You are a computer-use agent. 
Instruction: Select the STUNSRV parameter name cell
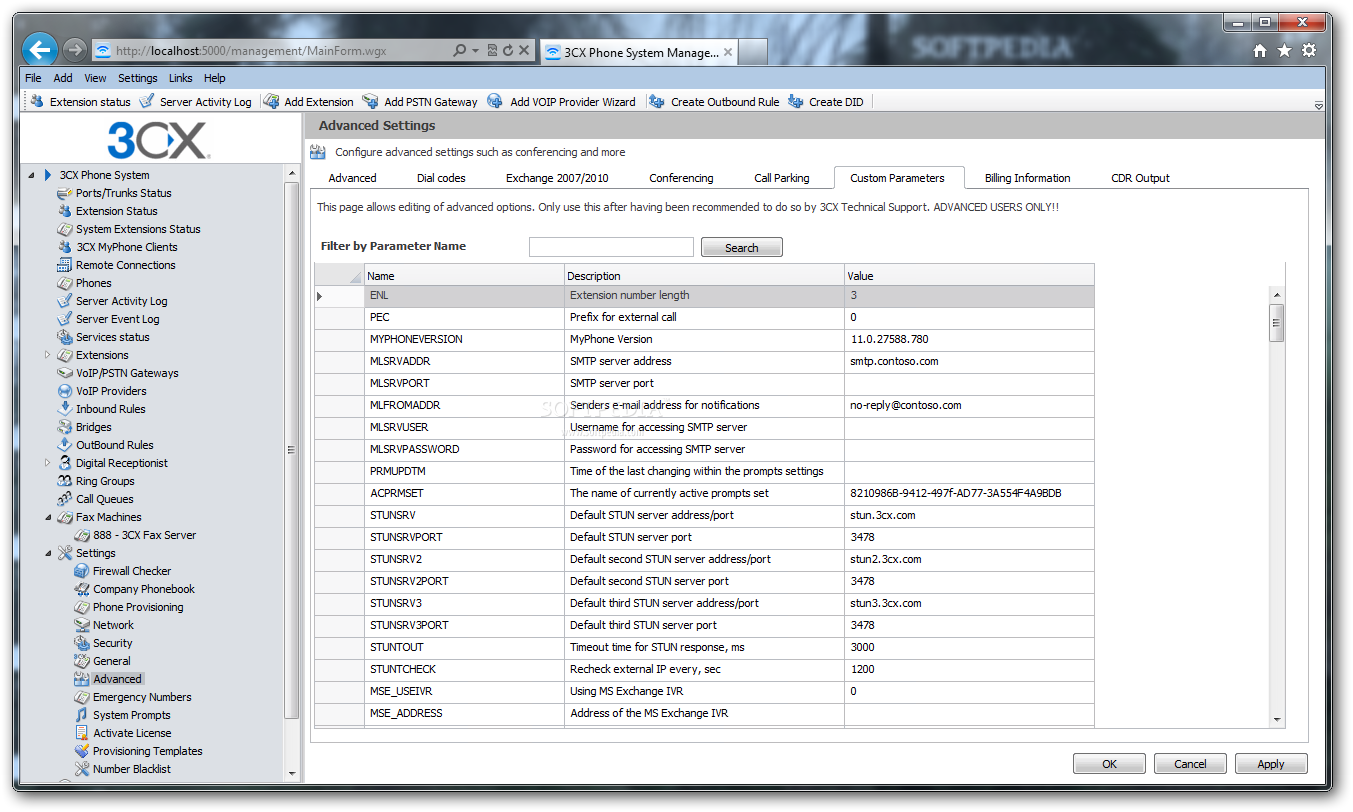(x=464, y=515)
